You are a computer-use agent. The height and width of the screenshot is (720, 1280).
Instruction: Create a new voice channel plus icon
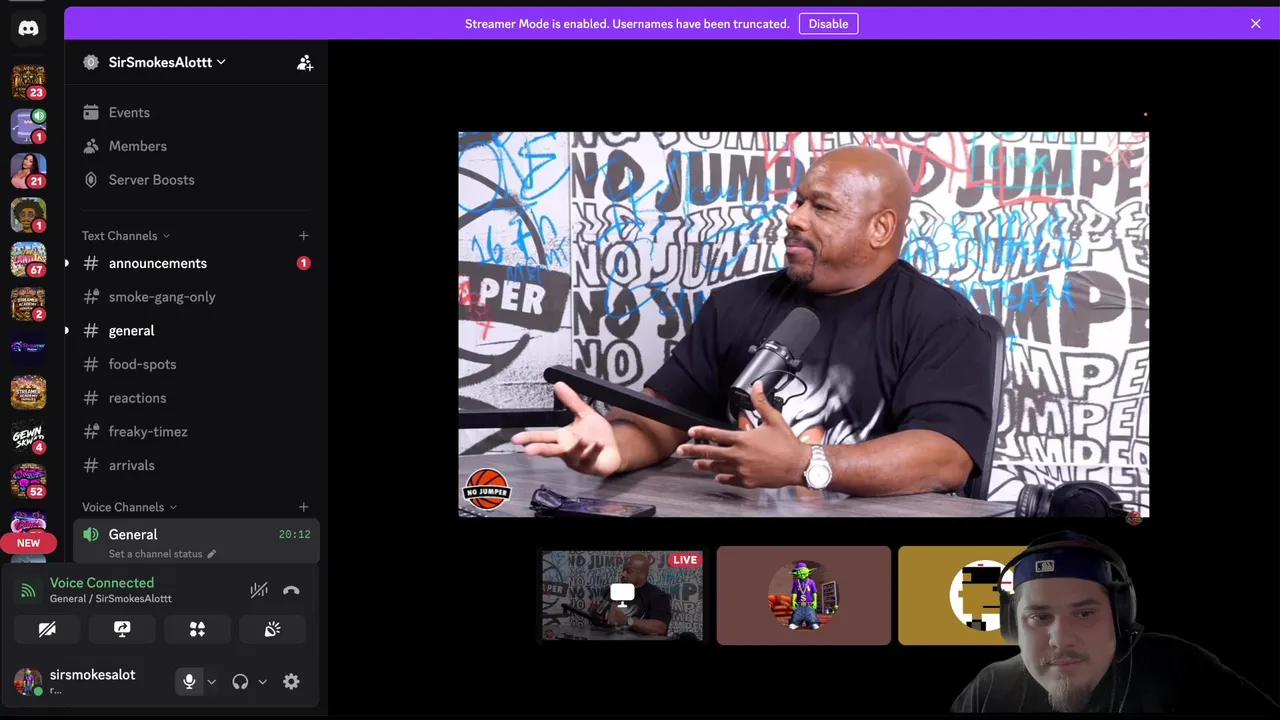tap(304, 507)
